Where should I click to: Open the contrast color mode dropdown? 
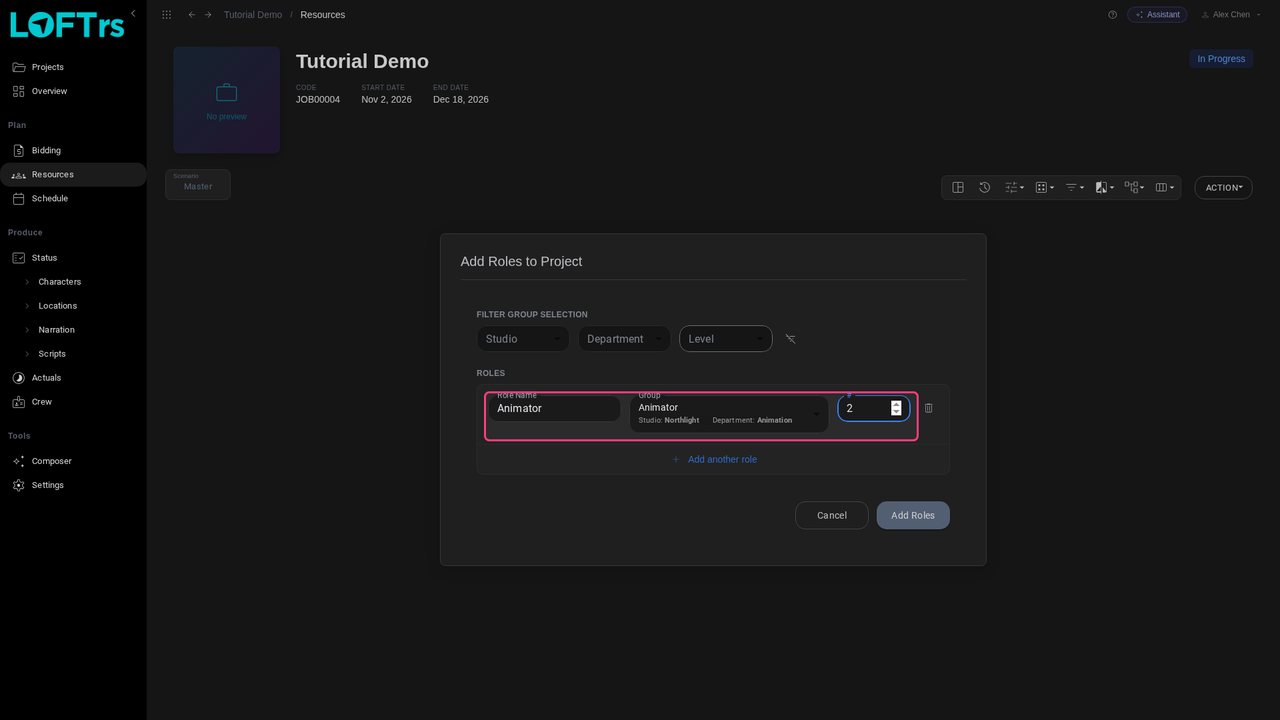tap(1104, 188)
